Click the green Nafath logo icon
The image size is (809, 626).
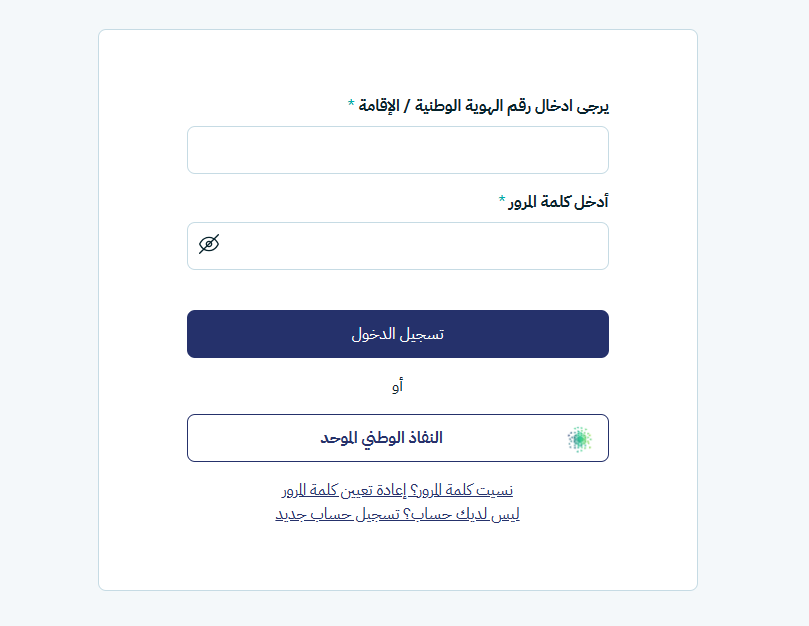click(580, 438)
